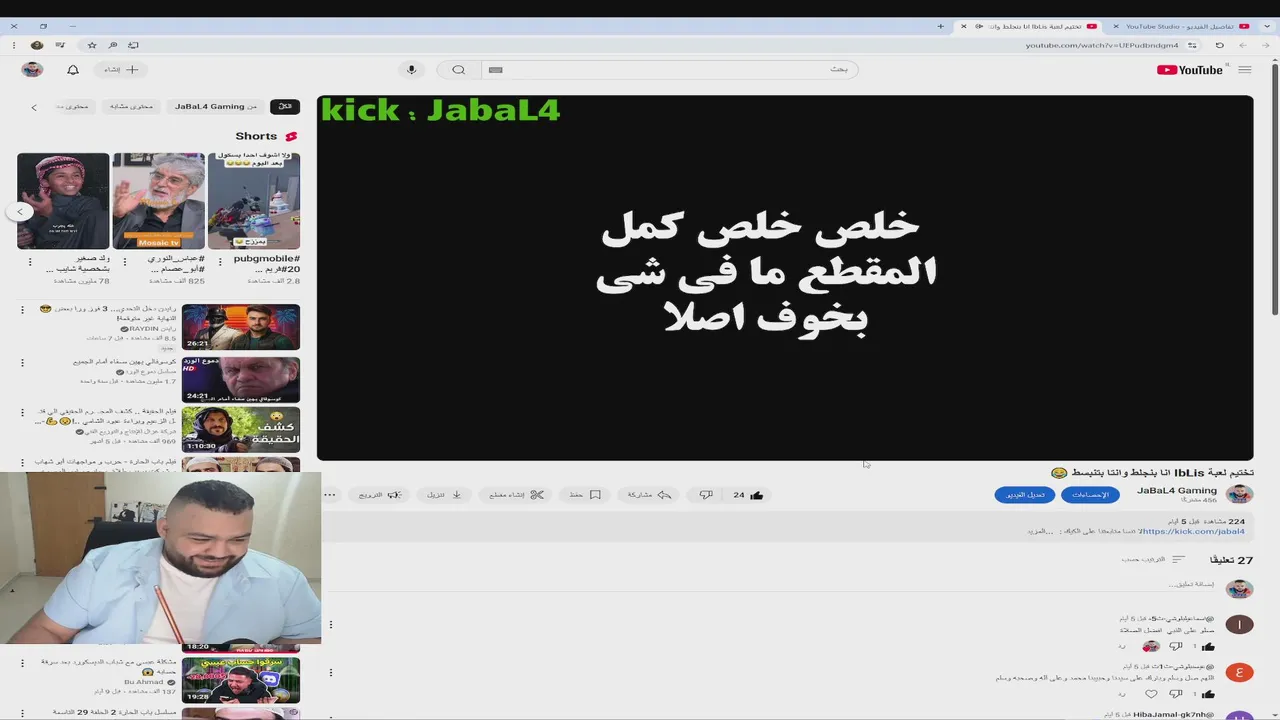Click the Edit video (تعديل الفيديو) button
This screenshot has height=720, width=1280.
click(x=1024, y=495)
